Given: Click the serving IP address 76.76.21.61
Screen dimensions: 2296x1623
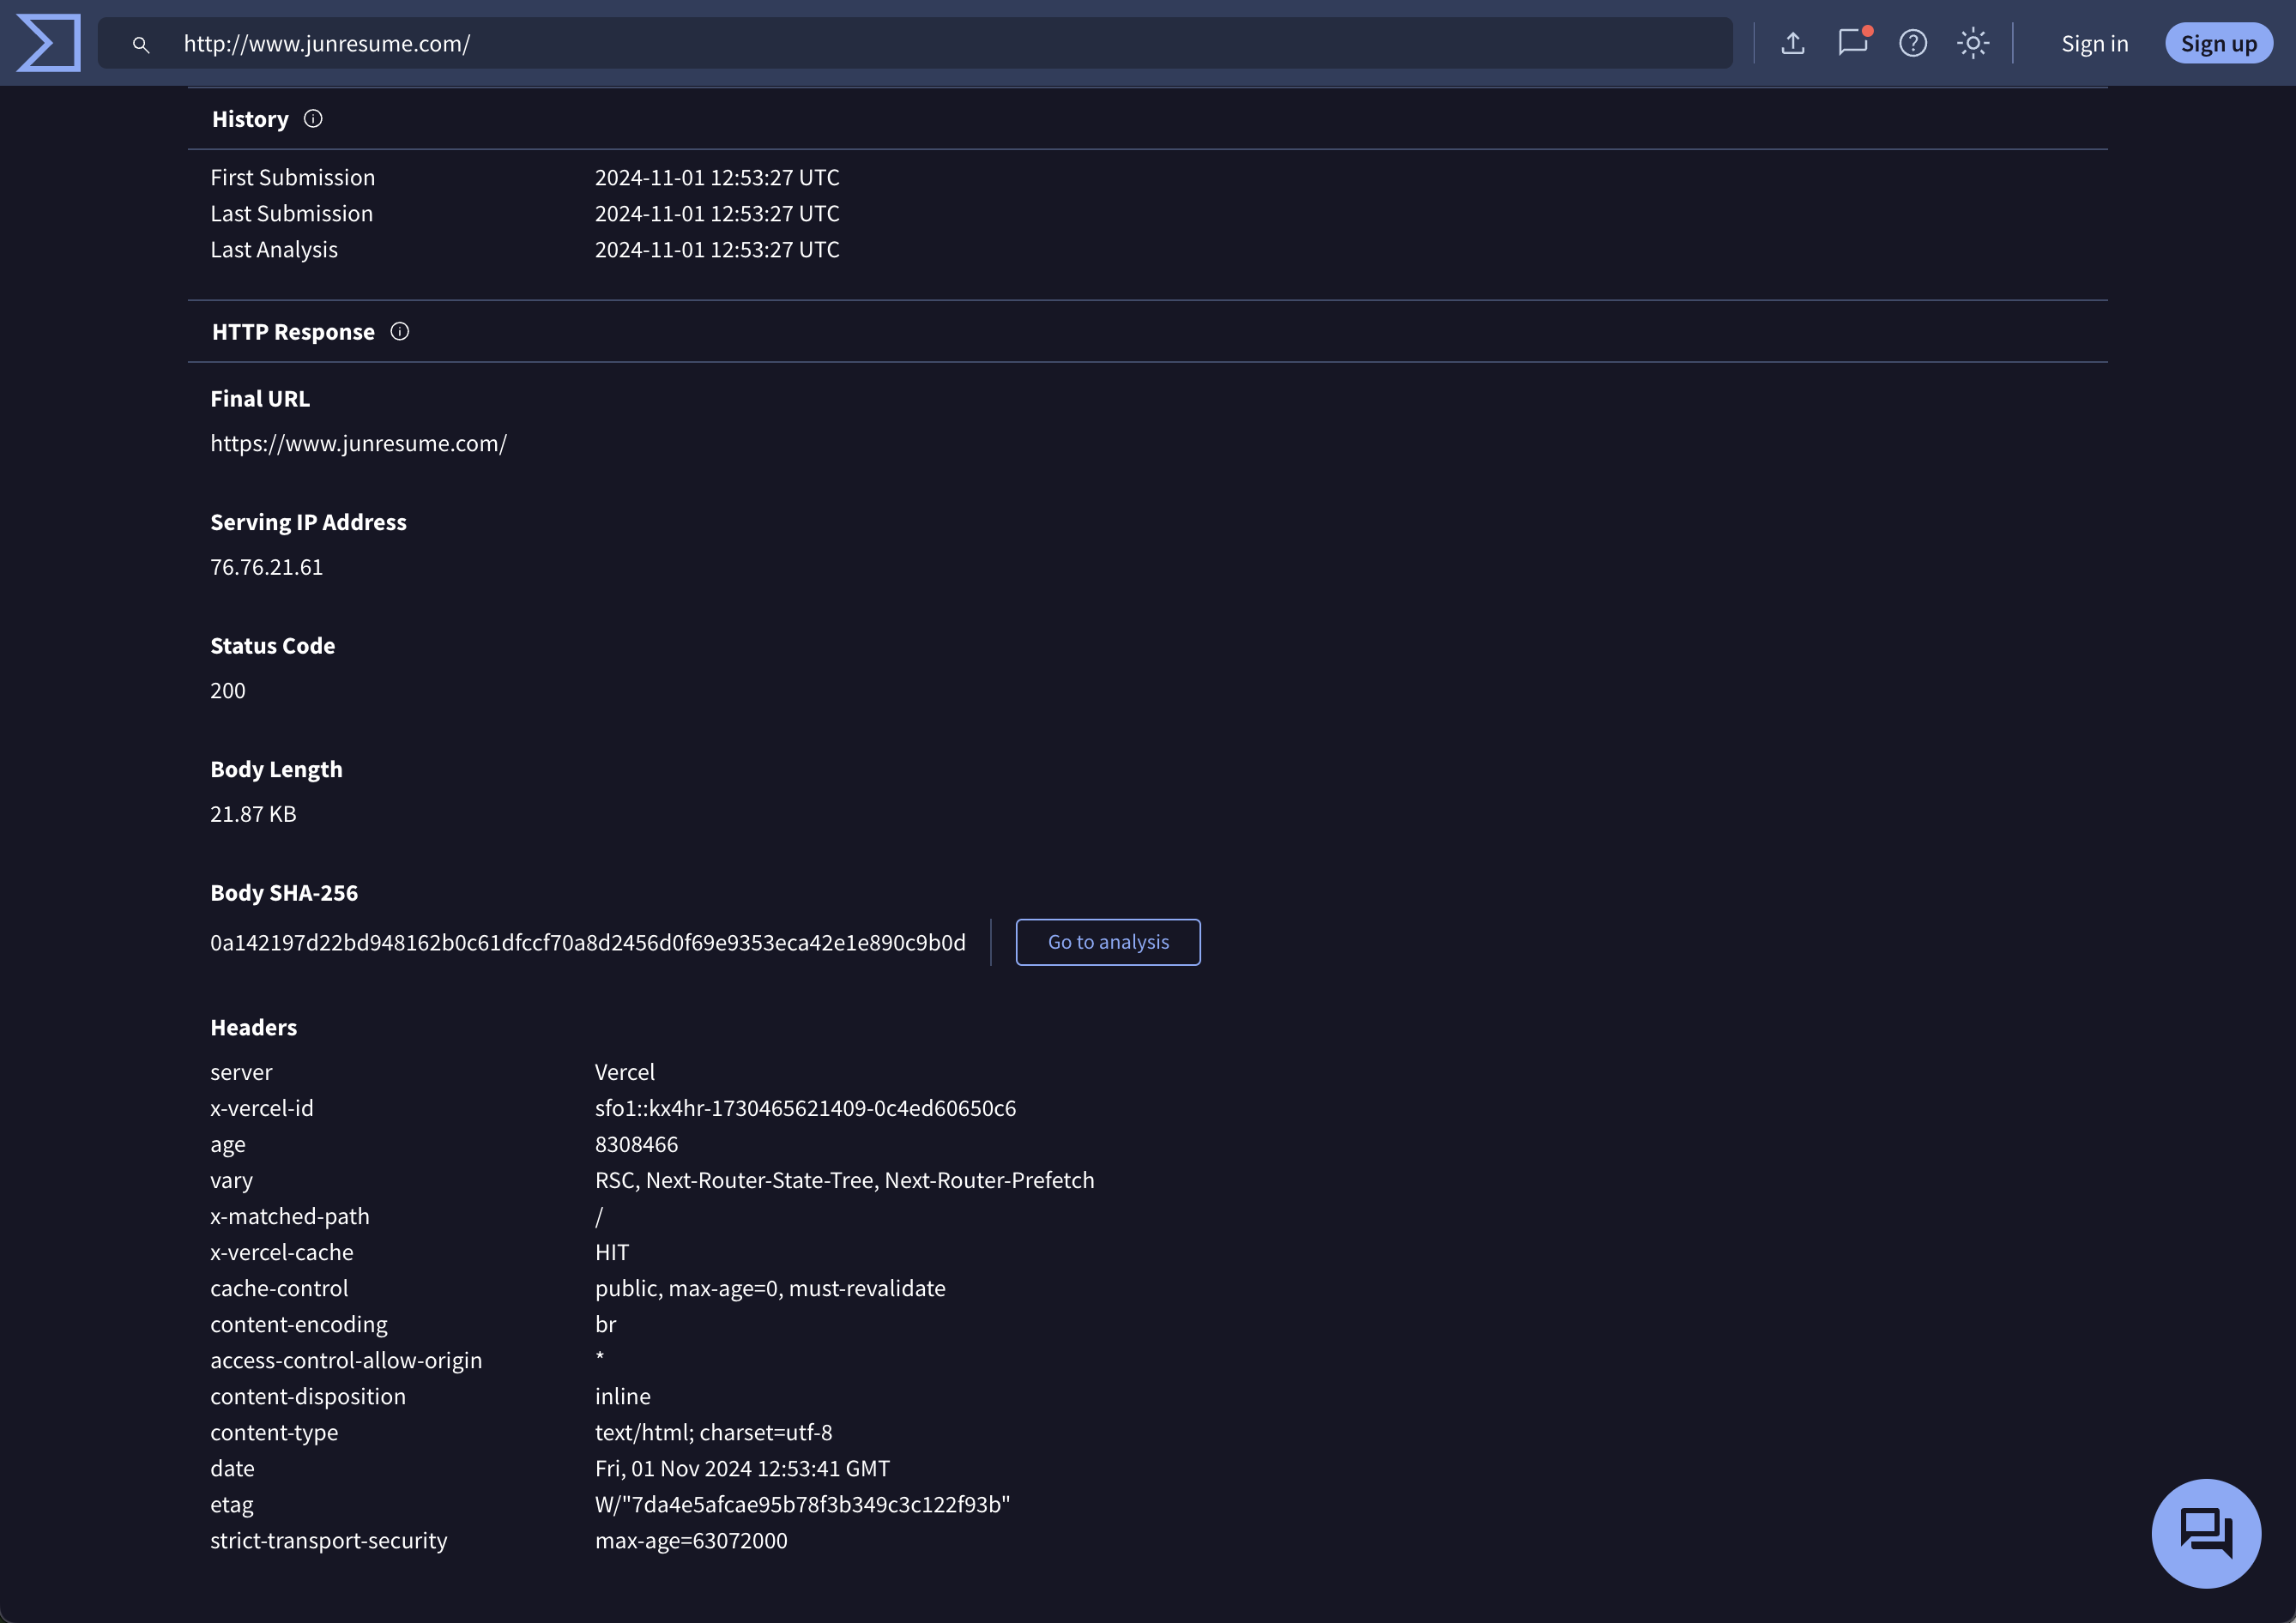Looking at the screenshot, I should [x=266, y=567].
